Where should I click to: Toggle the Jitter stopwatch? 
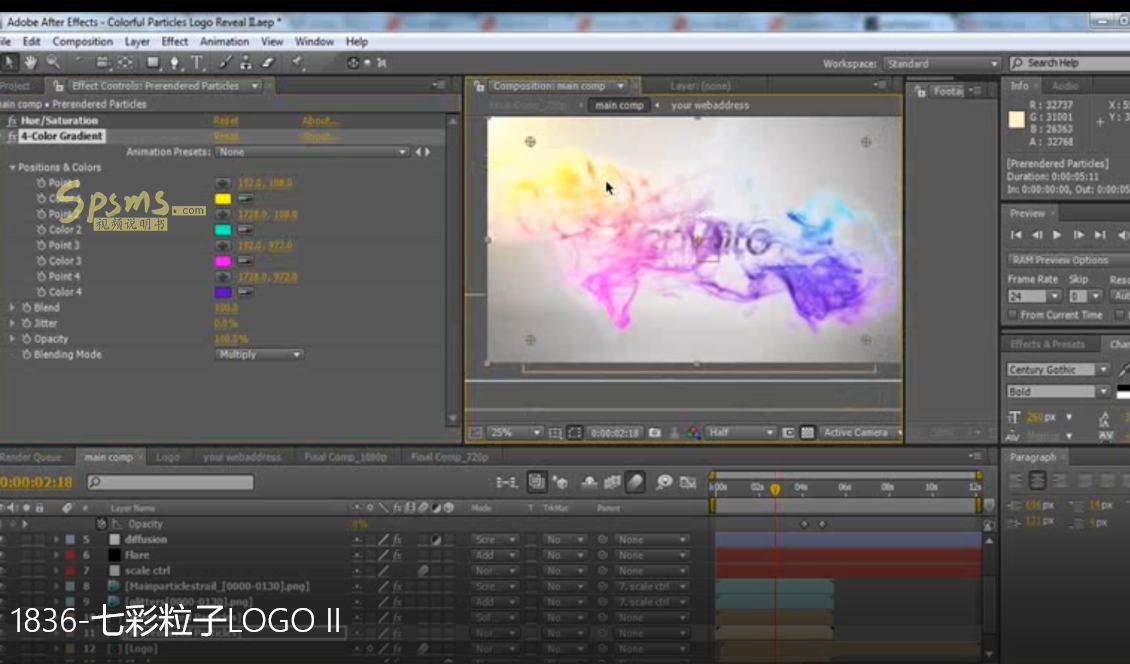pyautogui.click(x=27, y=324)
